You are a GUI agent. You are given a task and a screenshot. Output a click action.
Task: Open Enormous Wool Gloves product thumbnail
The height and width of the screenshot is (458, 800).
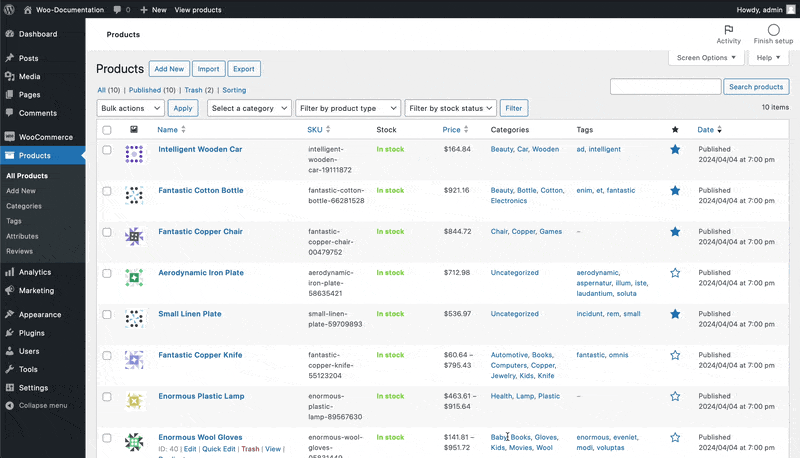click(134, 442)
